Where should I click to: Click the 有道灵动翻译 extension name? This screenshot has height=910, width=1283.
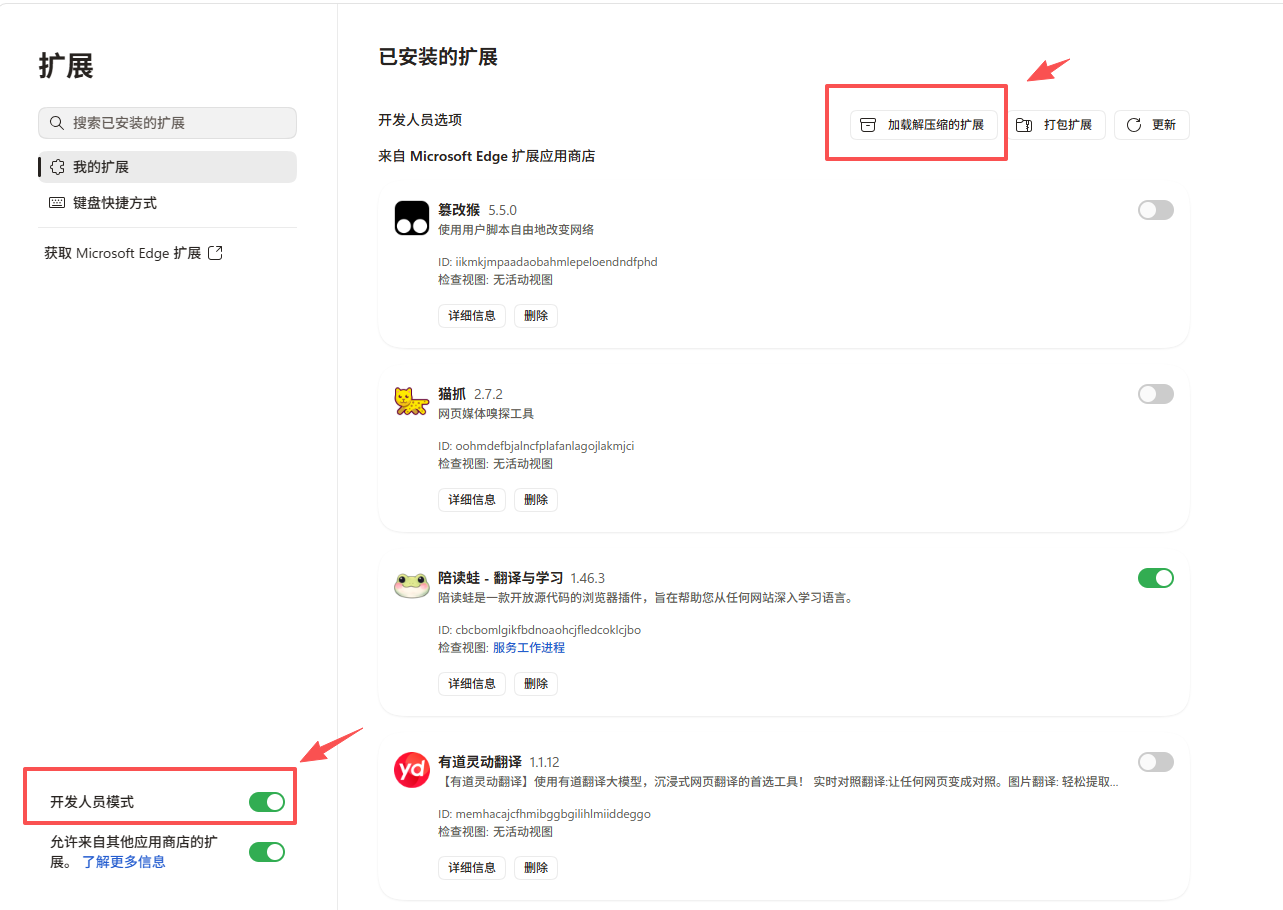[x=480, y=762]
